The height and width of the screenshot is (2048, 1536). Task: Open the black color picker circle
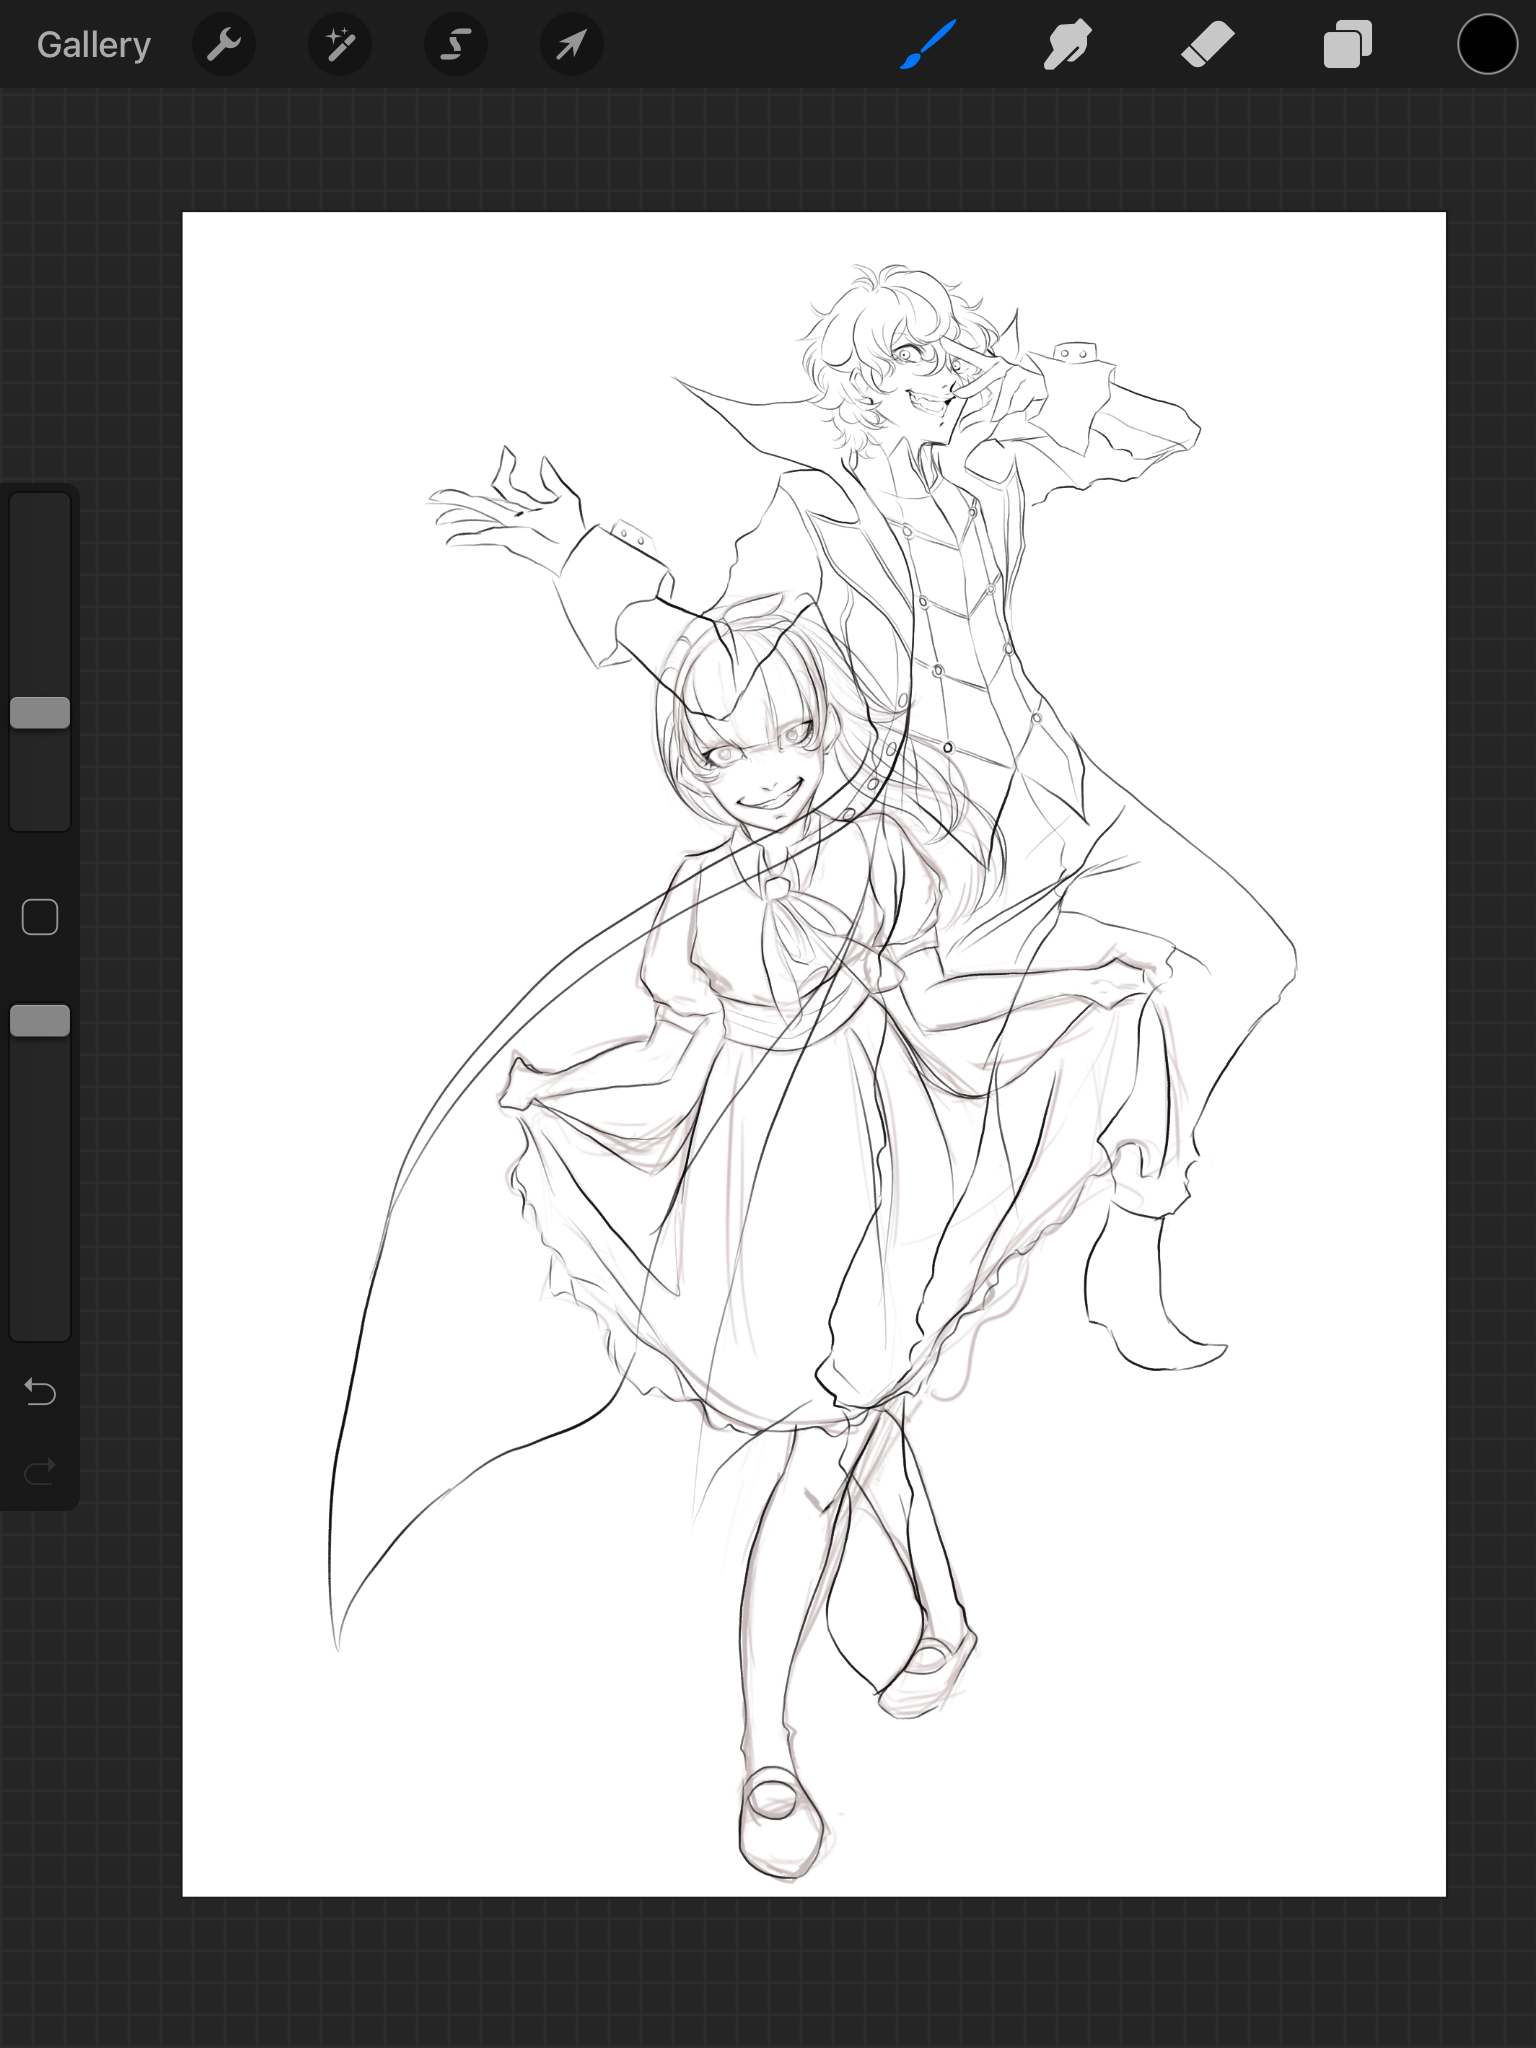[x=1487, y=45]
